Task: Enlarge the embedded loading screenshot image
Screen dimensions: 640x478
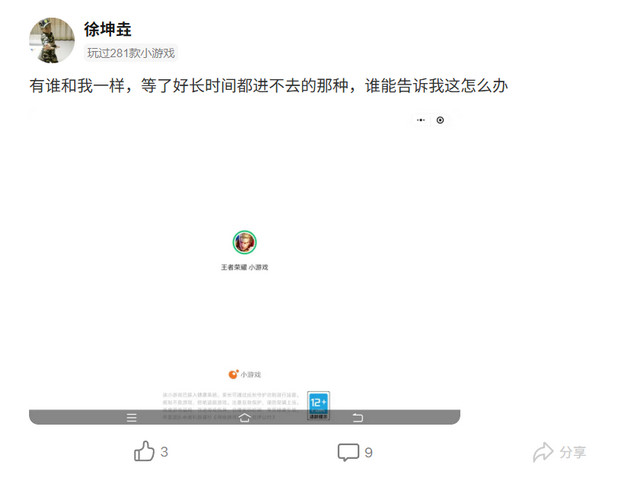Action: (244, 267)
